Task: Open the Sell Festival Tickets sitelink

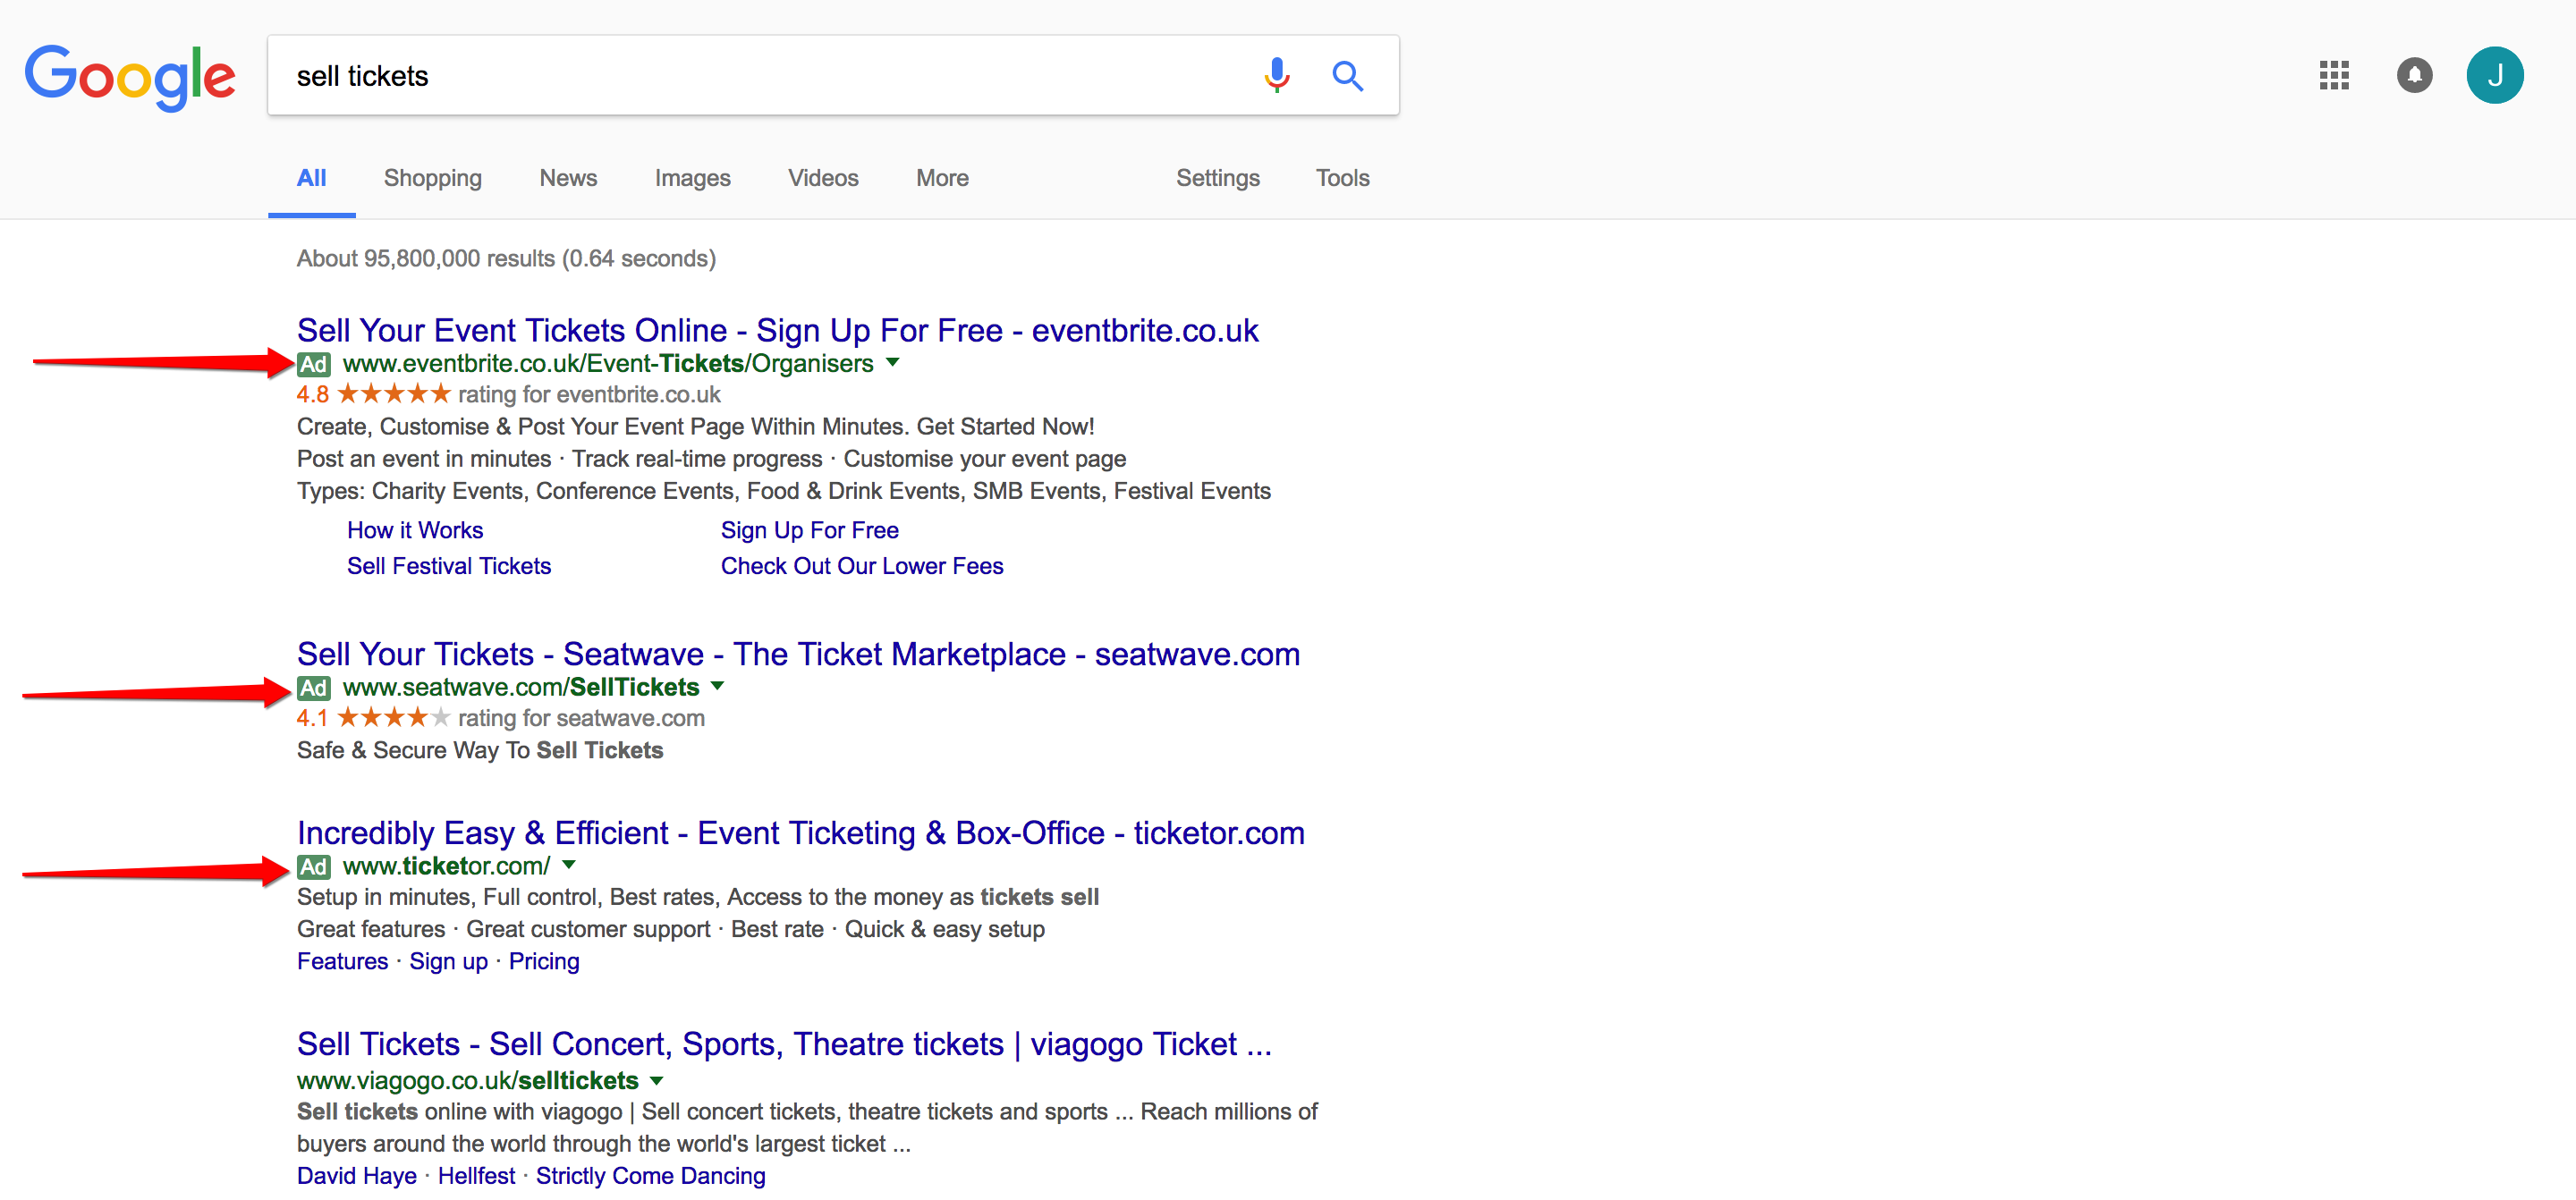Action: (449, 566)
